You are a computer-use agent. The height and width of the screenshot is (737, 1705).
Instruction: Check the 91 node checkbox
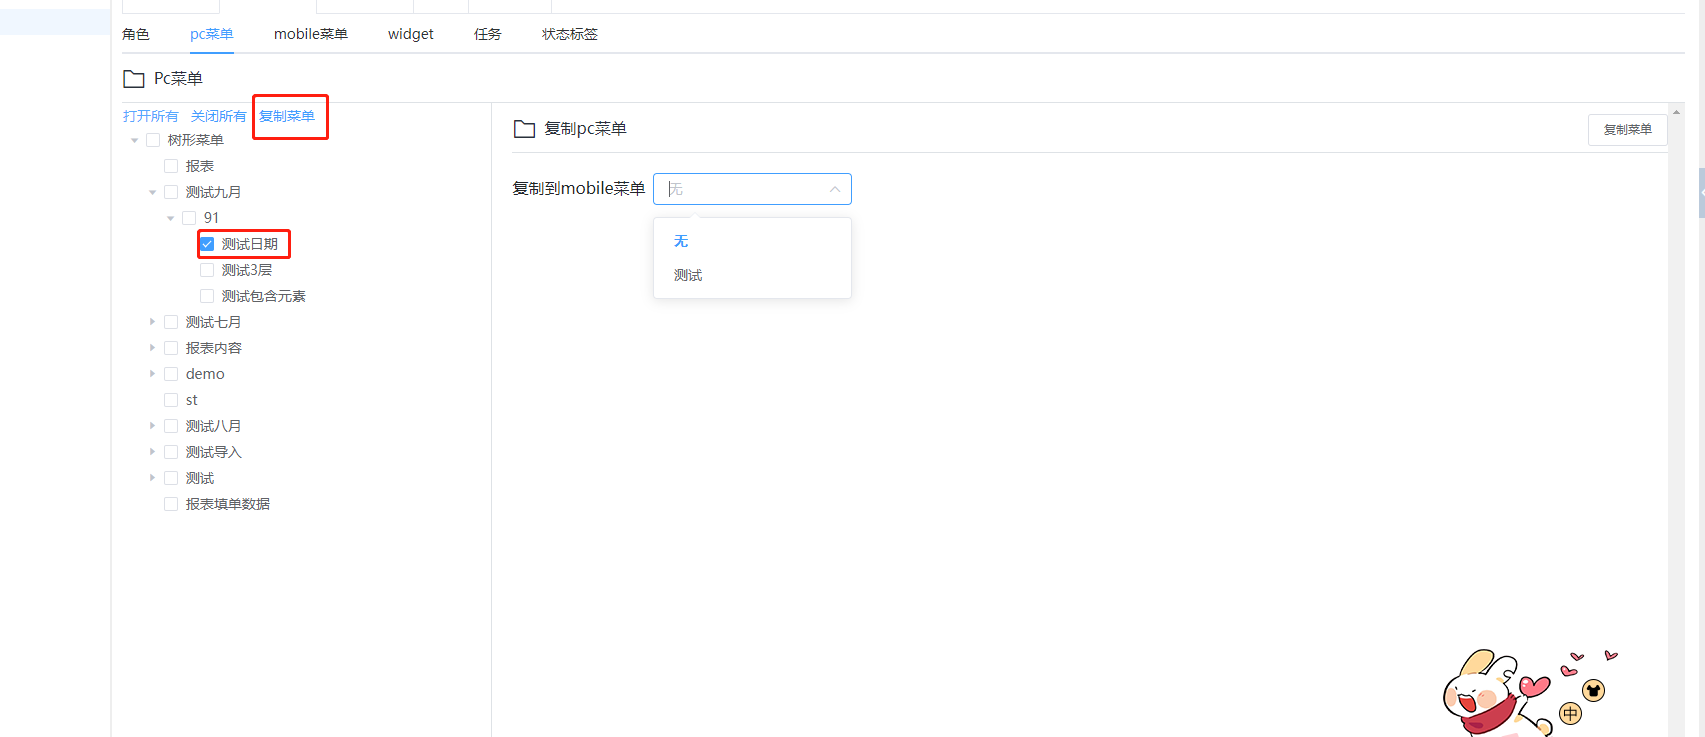[x=189, y=218]
